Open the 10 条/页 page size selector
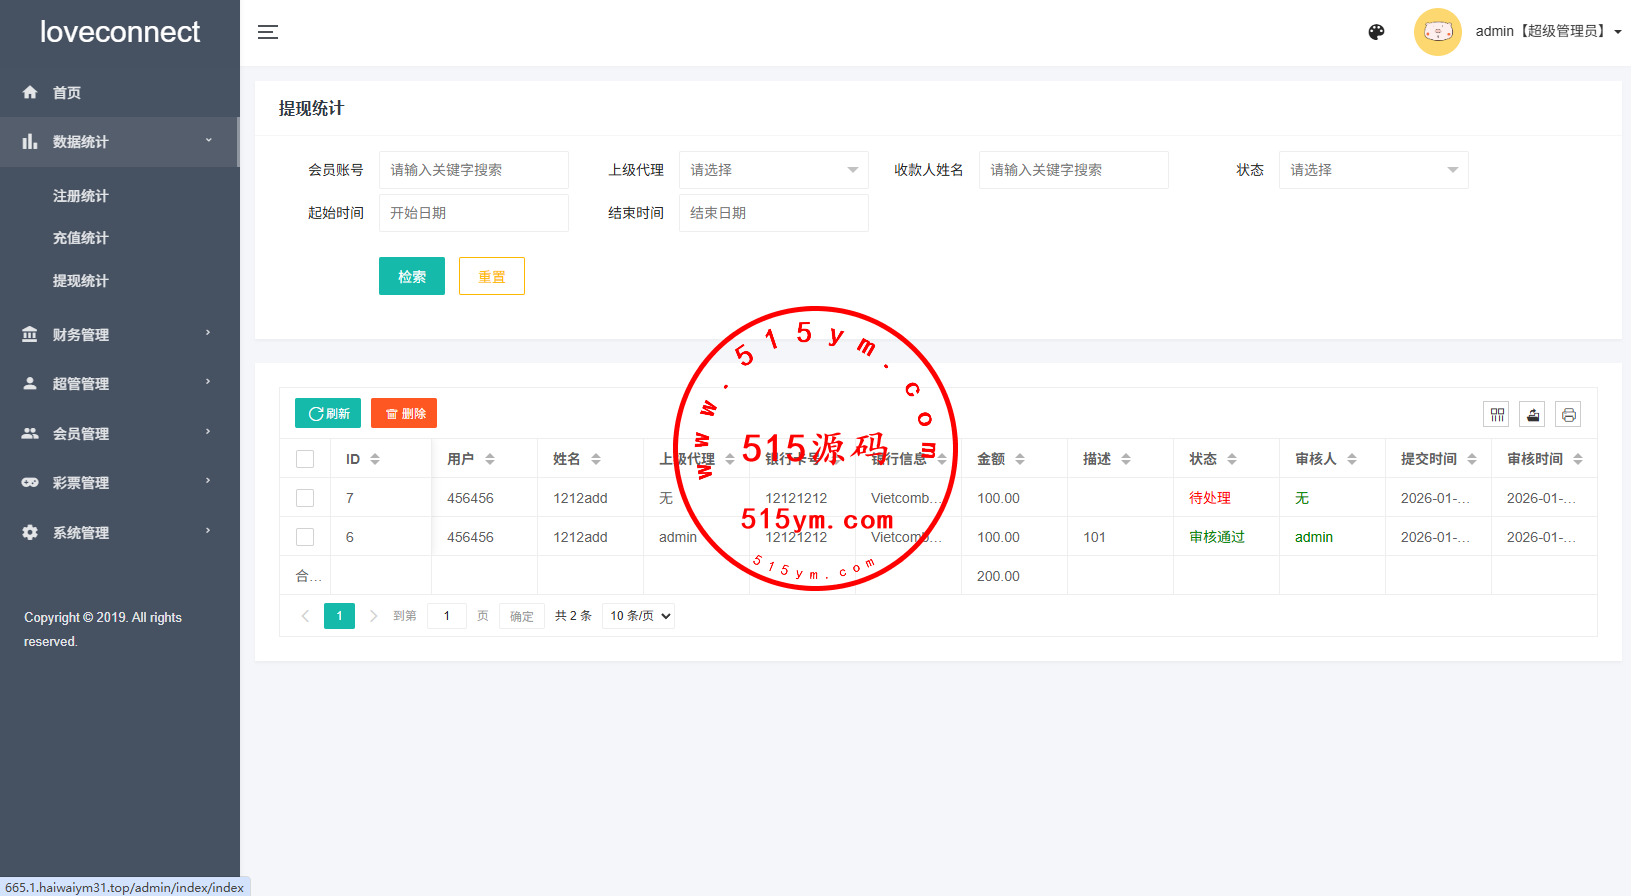Viewport: 1631px width, 896px height. pos(639,616)
